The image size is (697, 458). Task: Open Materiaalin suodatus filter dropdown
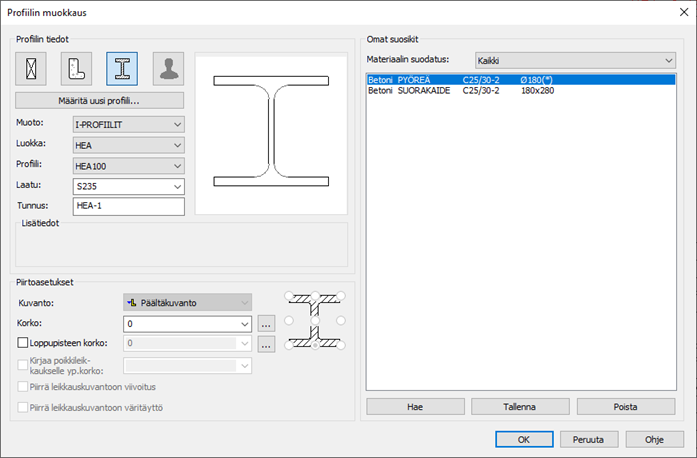click(x=575, y=61)
